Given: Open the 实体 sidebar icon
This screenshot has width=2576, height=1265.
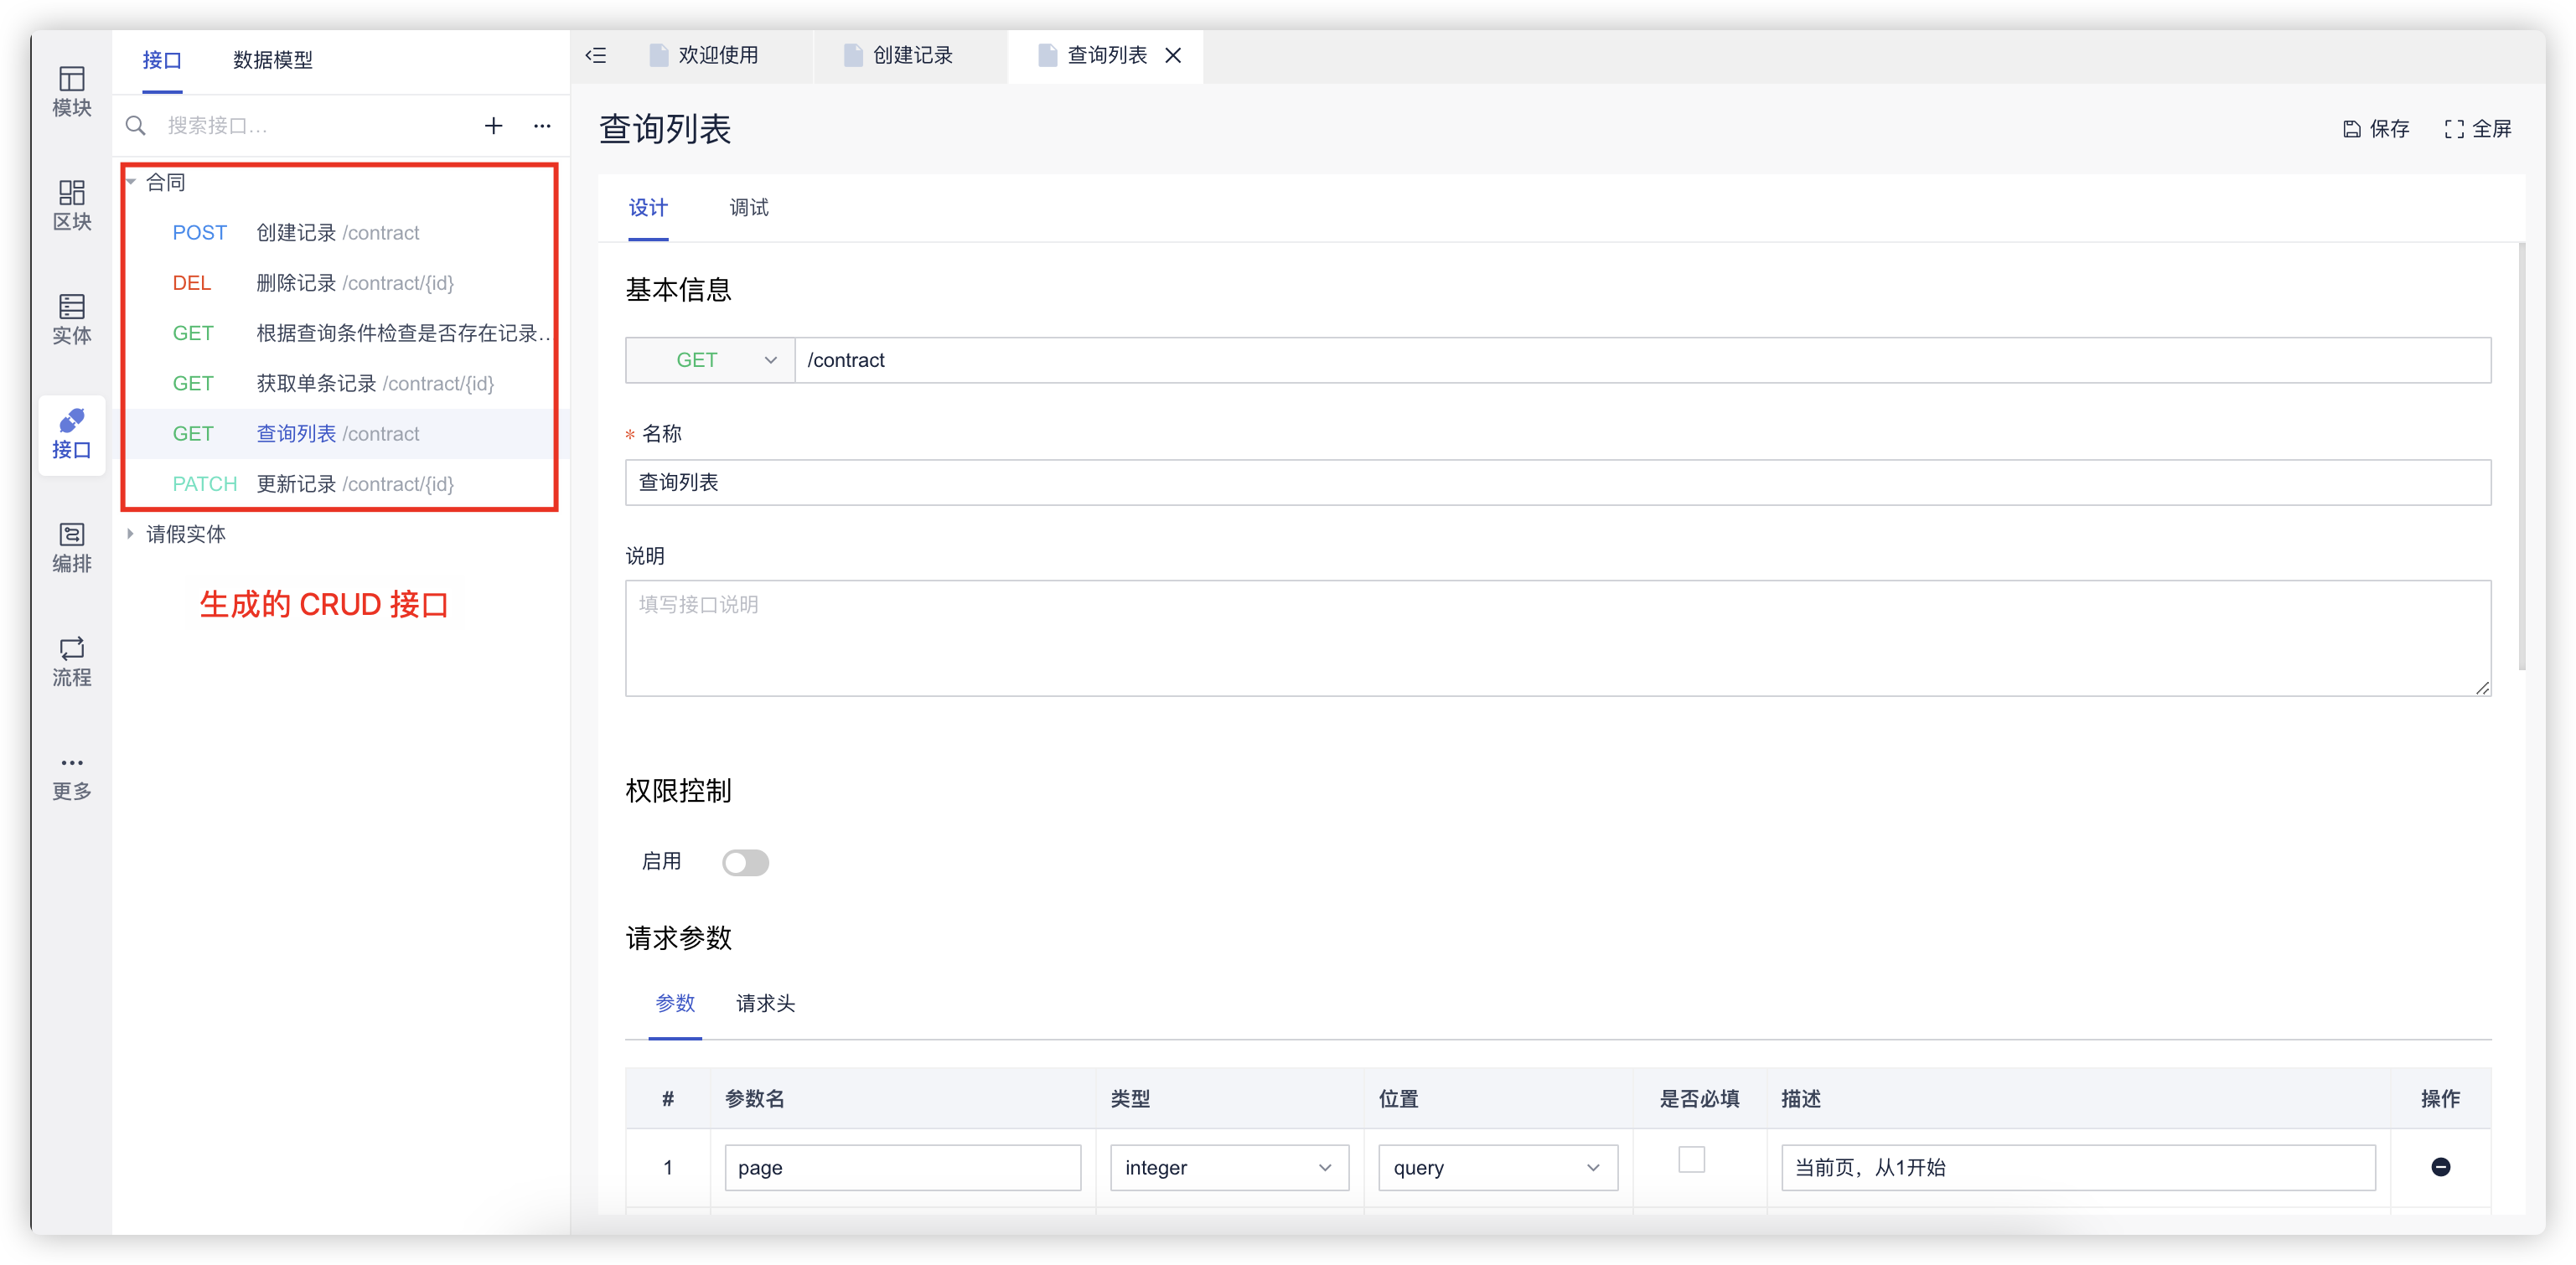Looking at the screenshot, I should coord(71,319).
